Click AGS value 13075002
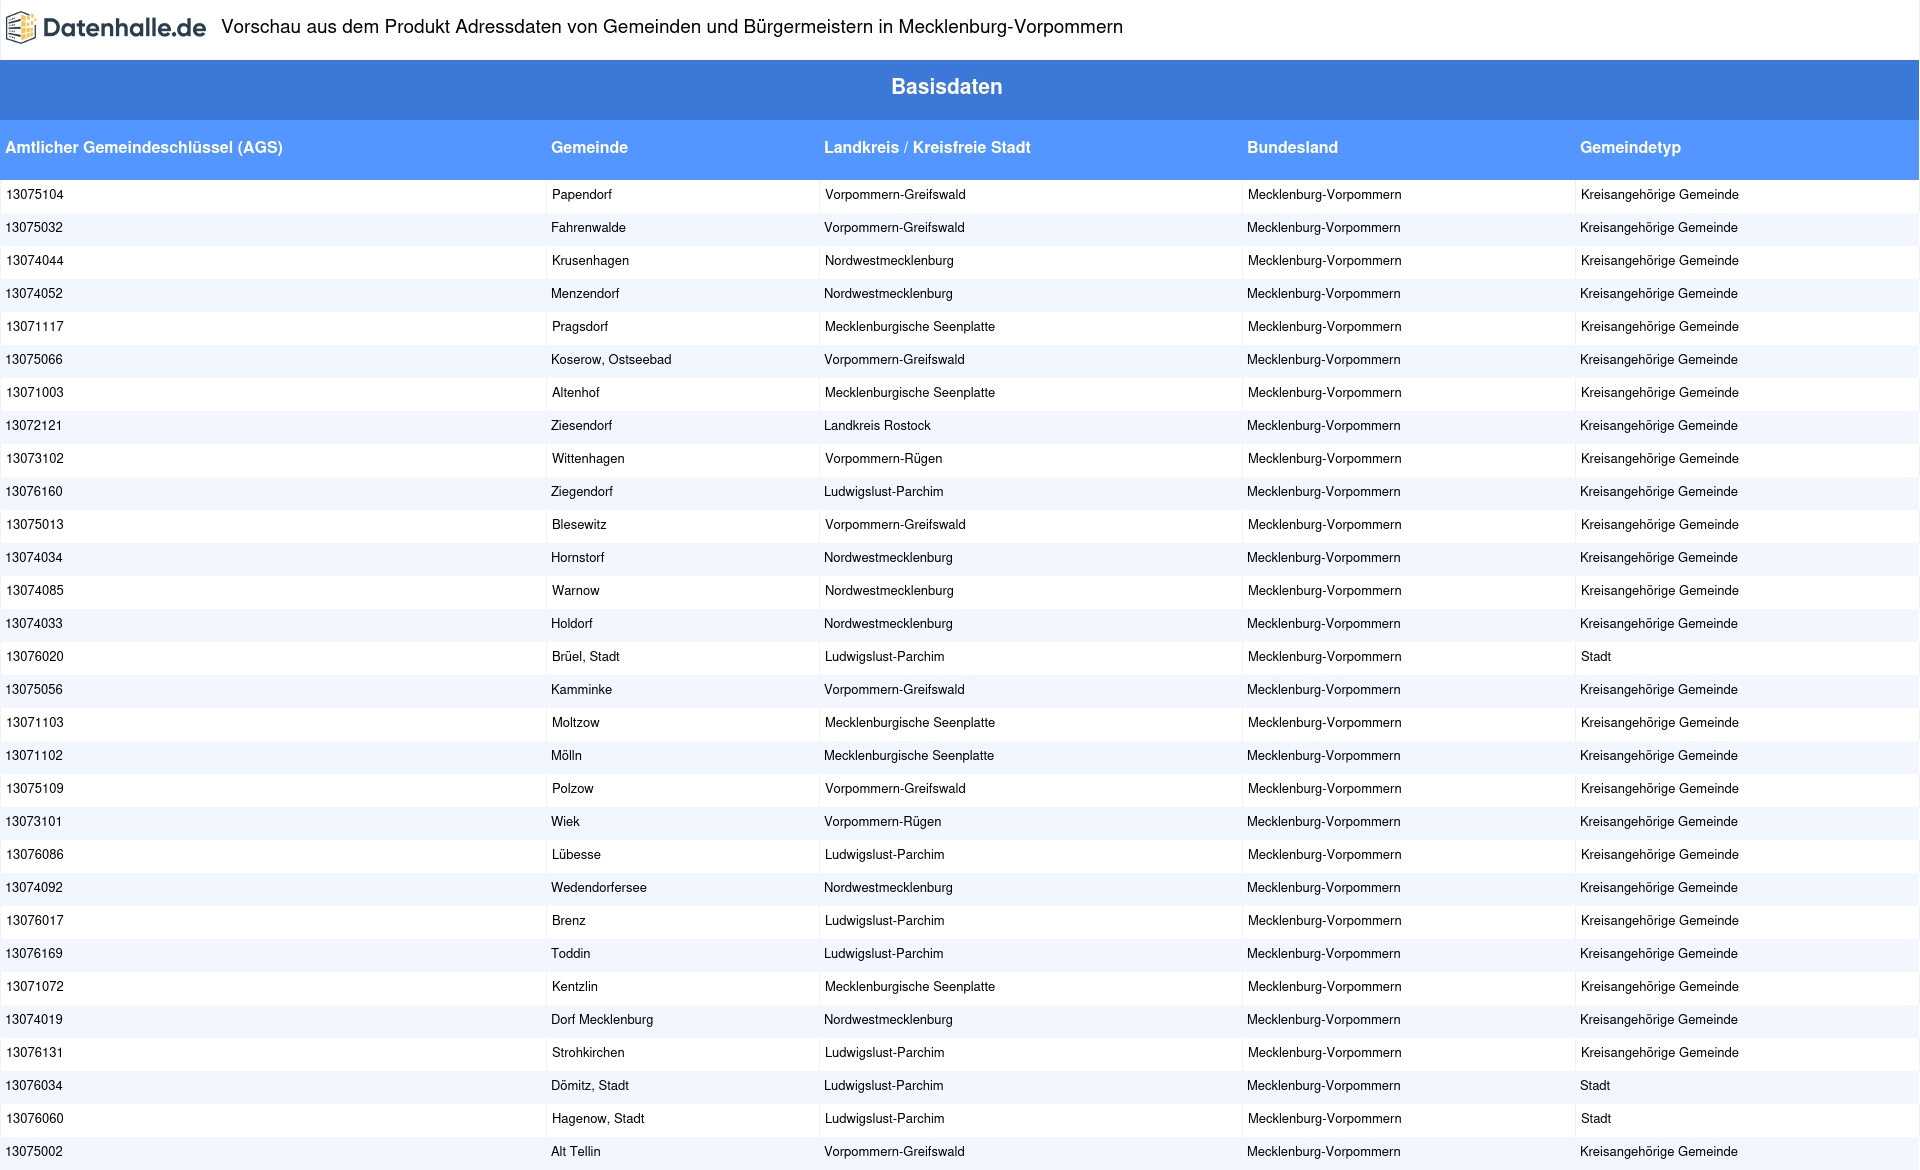The width and height of the screenshot is (1920, 1170). (34, 1151)
